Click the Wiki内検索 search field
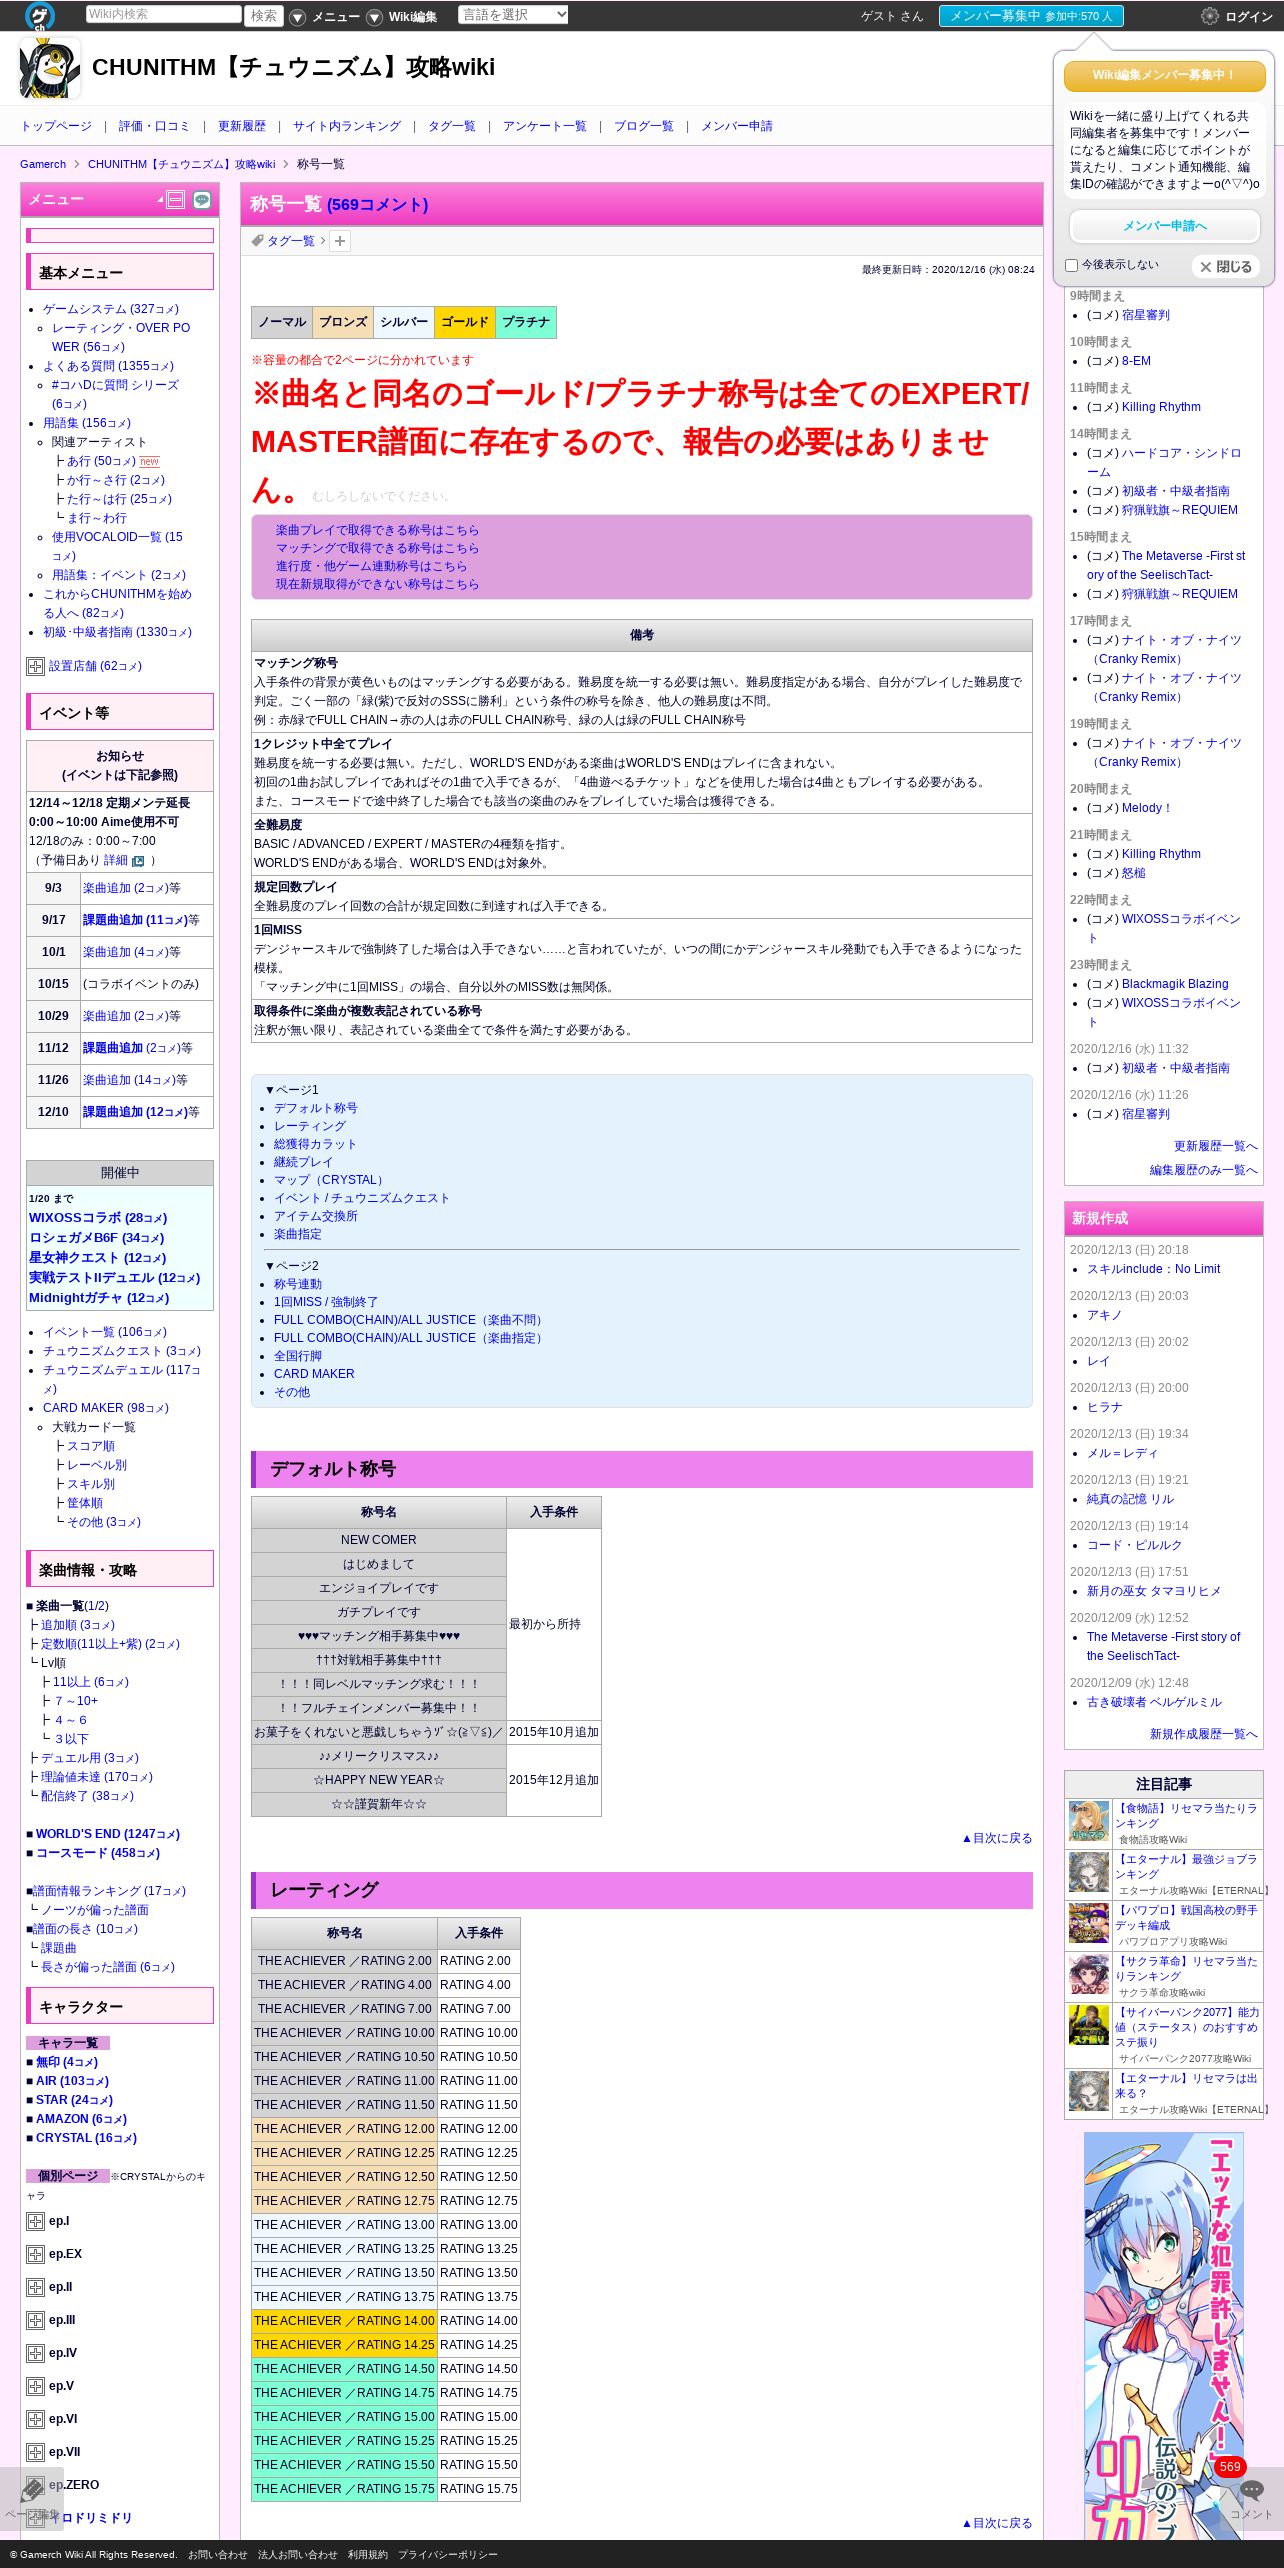Screen dimensions: 1284x2568 click(x=163, y=15)
